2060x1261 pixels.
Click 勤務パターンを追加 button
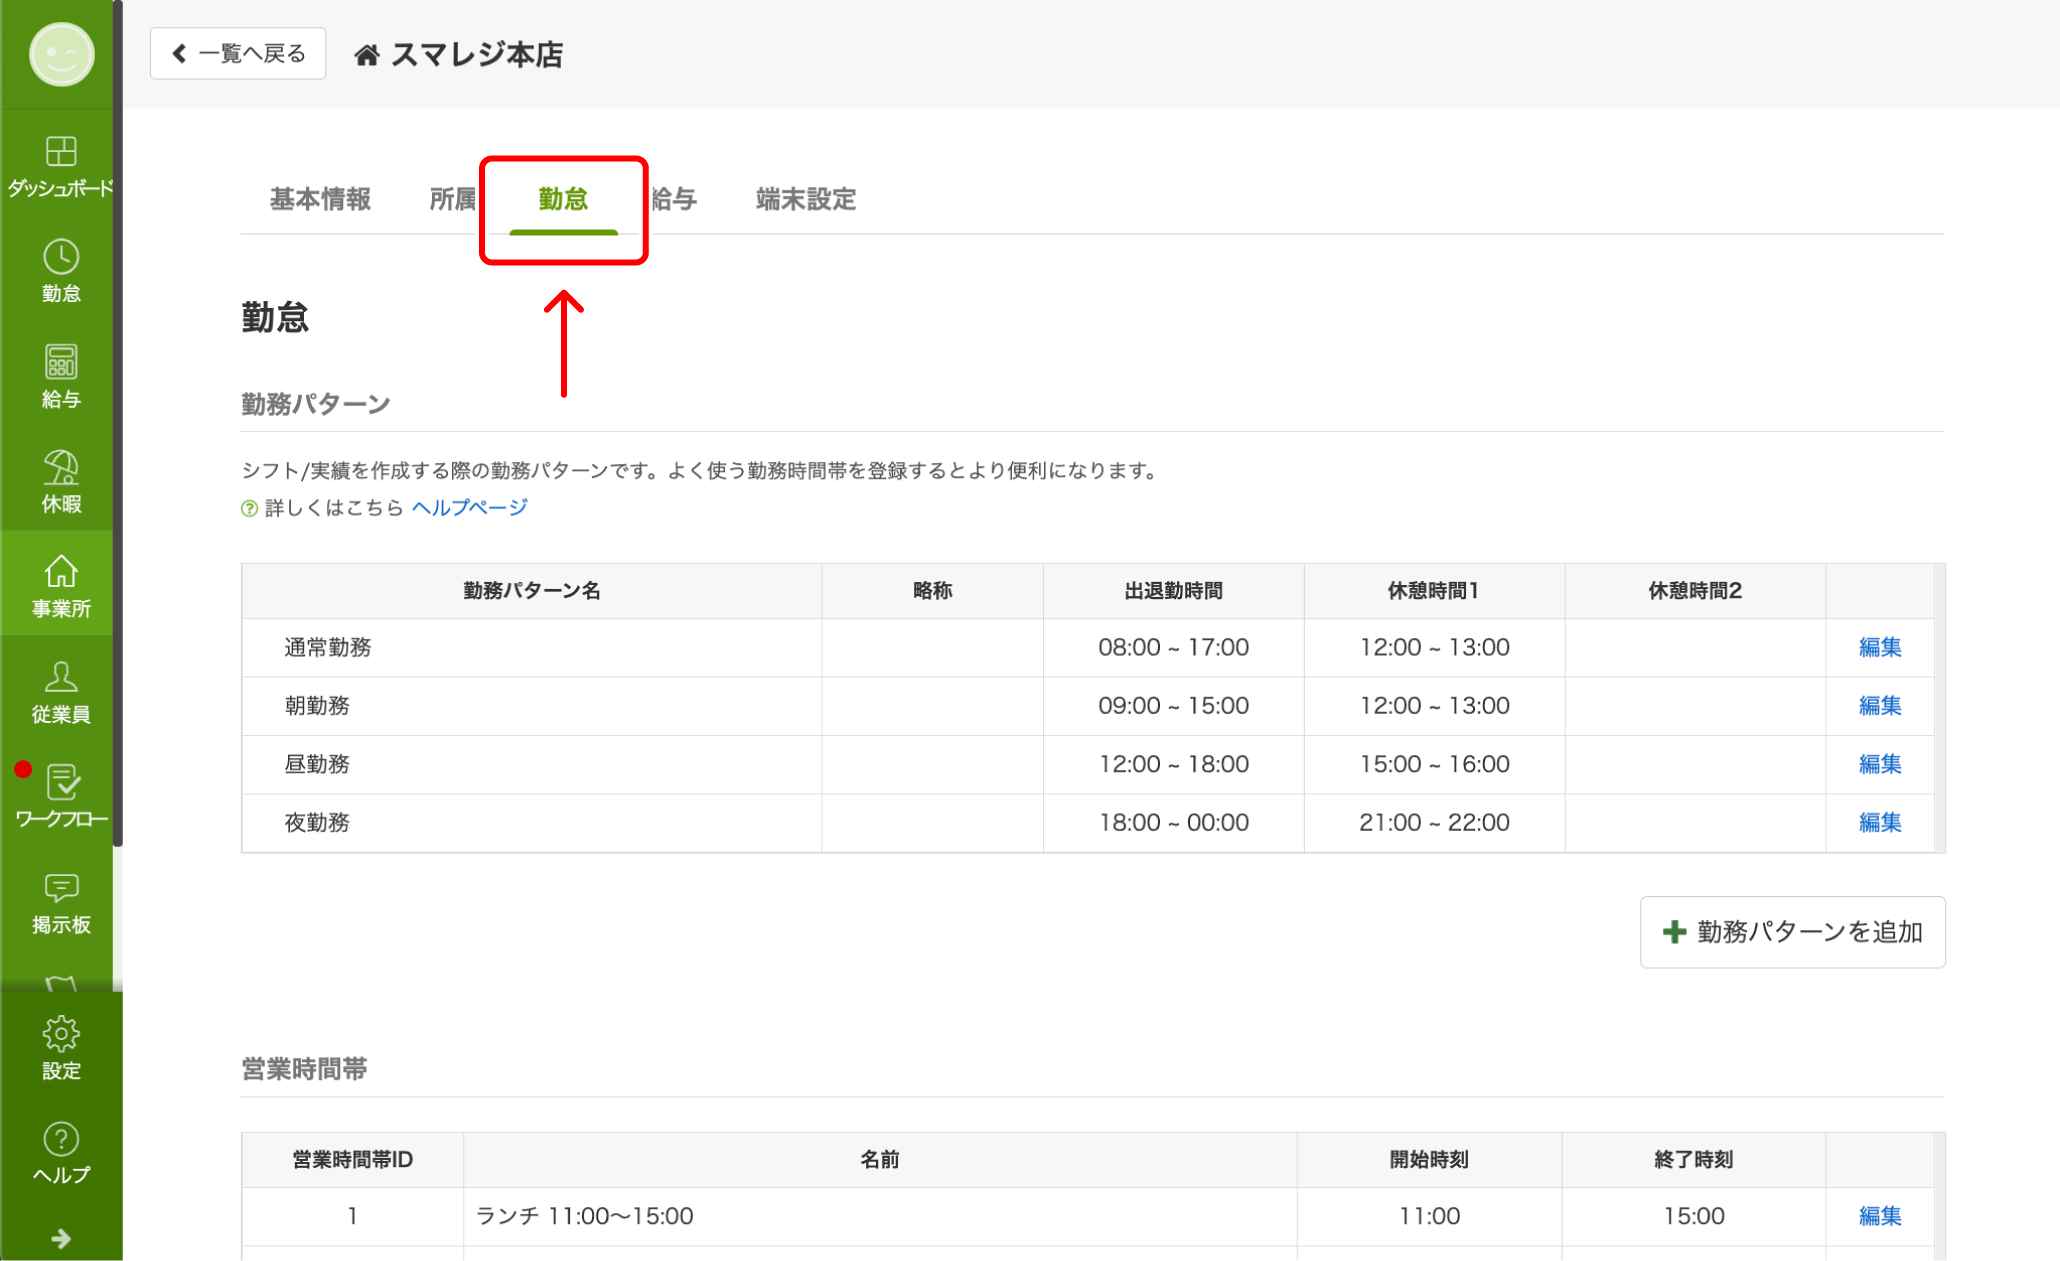[x=1792, y=932]
